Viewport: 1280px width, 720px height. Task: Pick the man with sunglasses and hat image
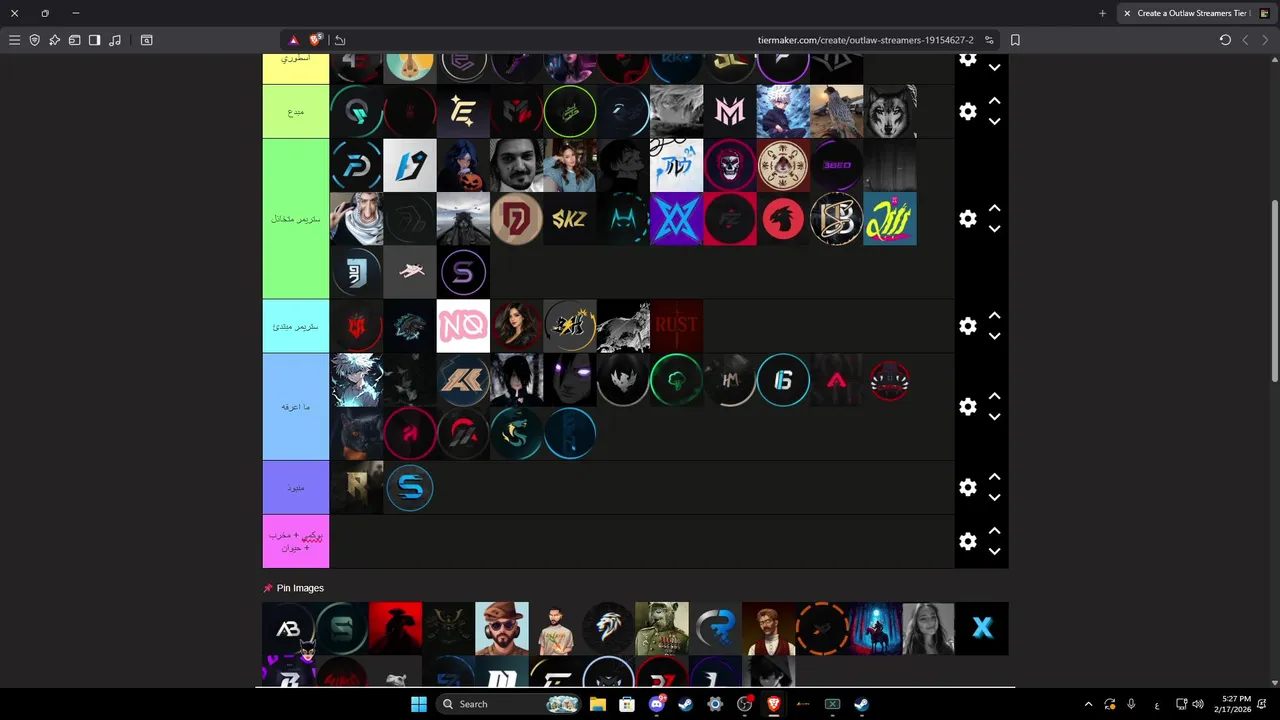pyautogui.click(x=502, y=628)
